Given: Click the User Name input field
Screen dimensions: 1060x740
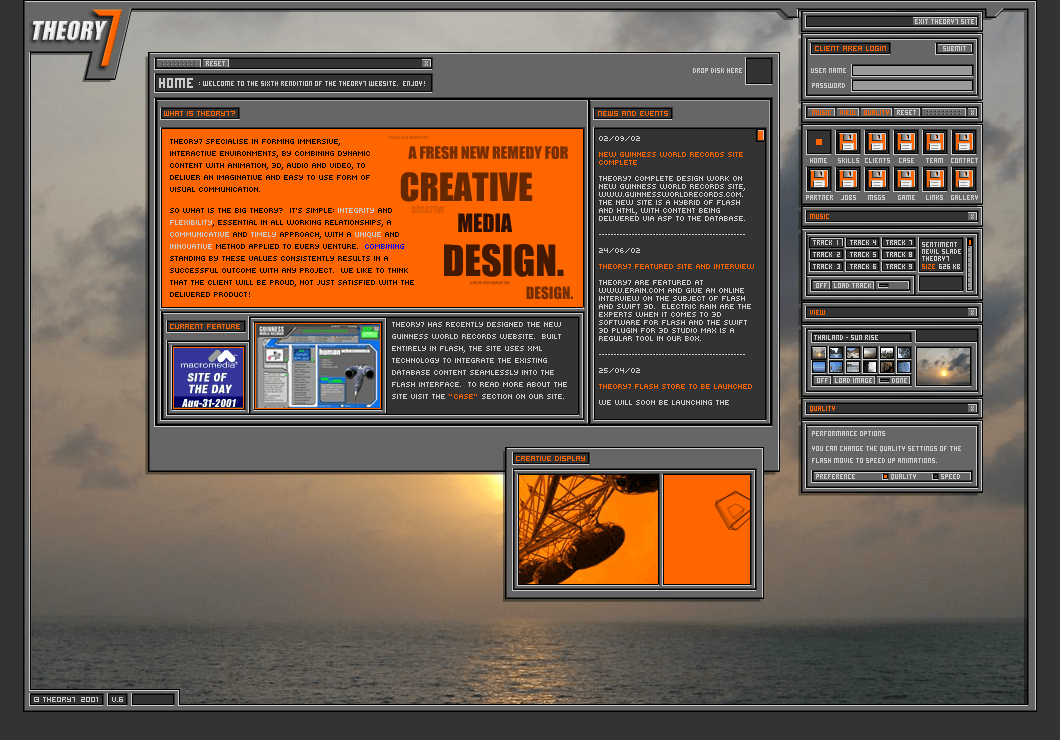Looking at the screenshot, I should tap(912, 71).
